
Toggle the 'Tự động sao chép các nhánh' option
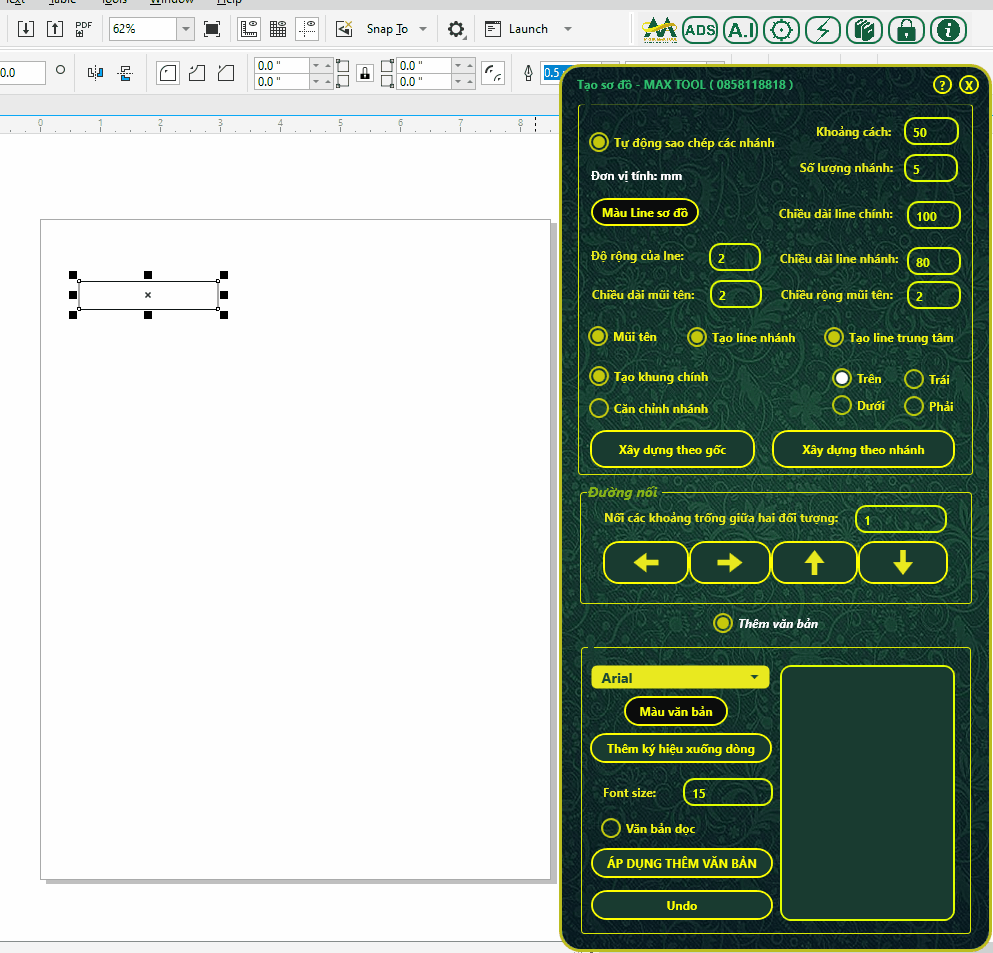point(599,142)
